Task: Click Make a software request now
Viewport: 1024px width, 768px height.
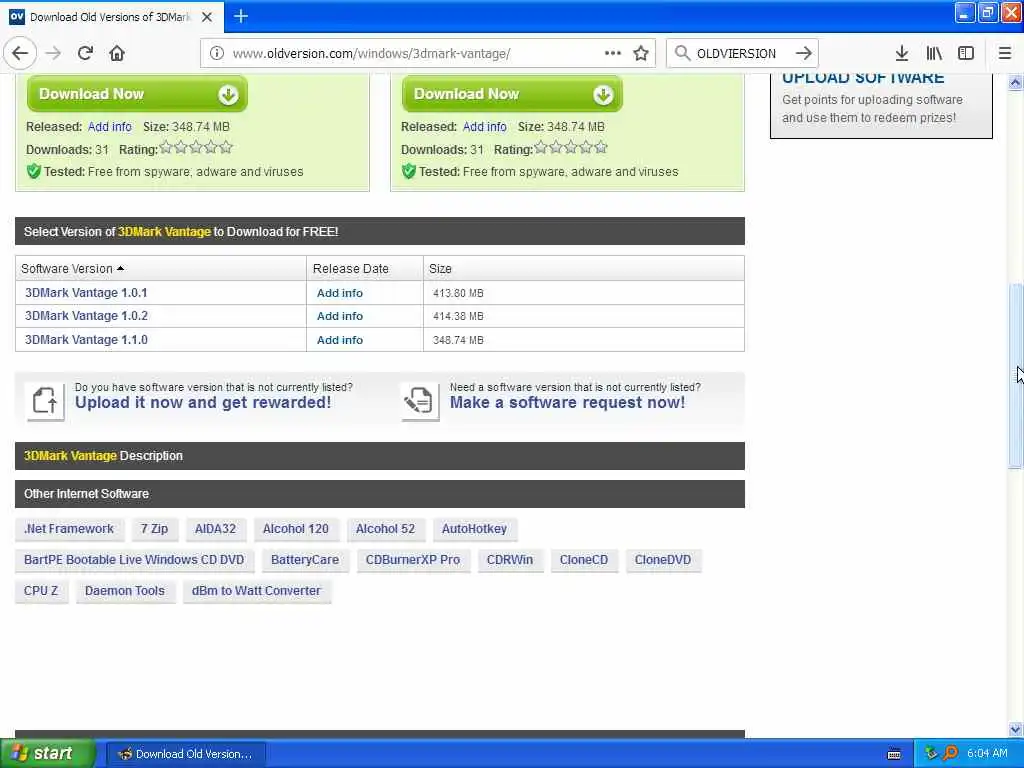Action: pyautogui.click(x=568, y=402)
